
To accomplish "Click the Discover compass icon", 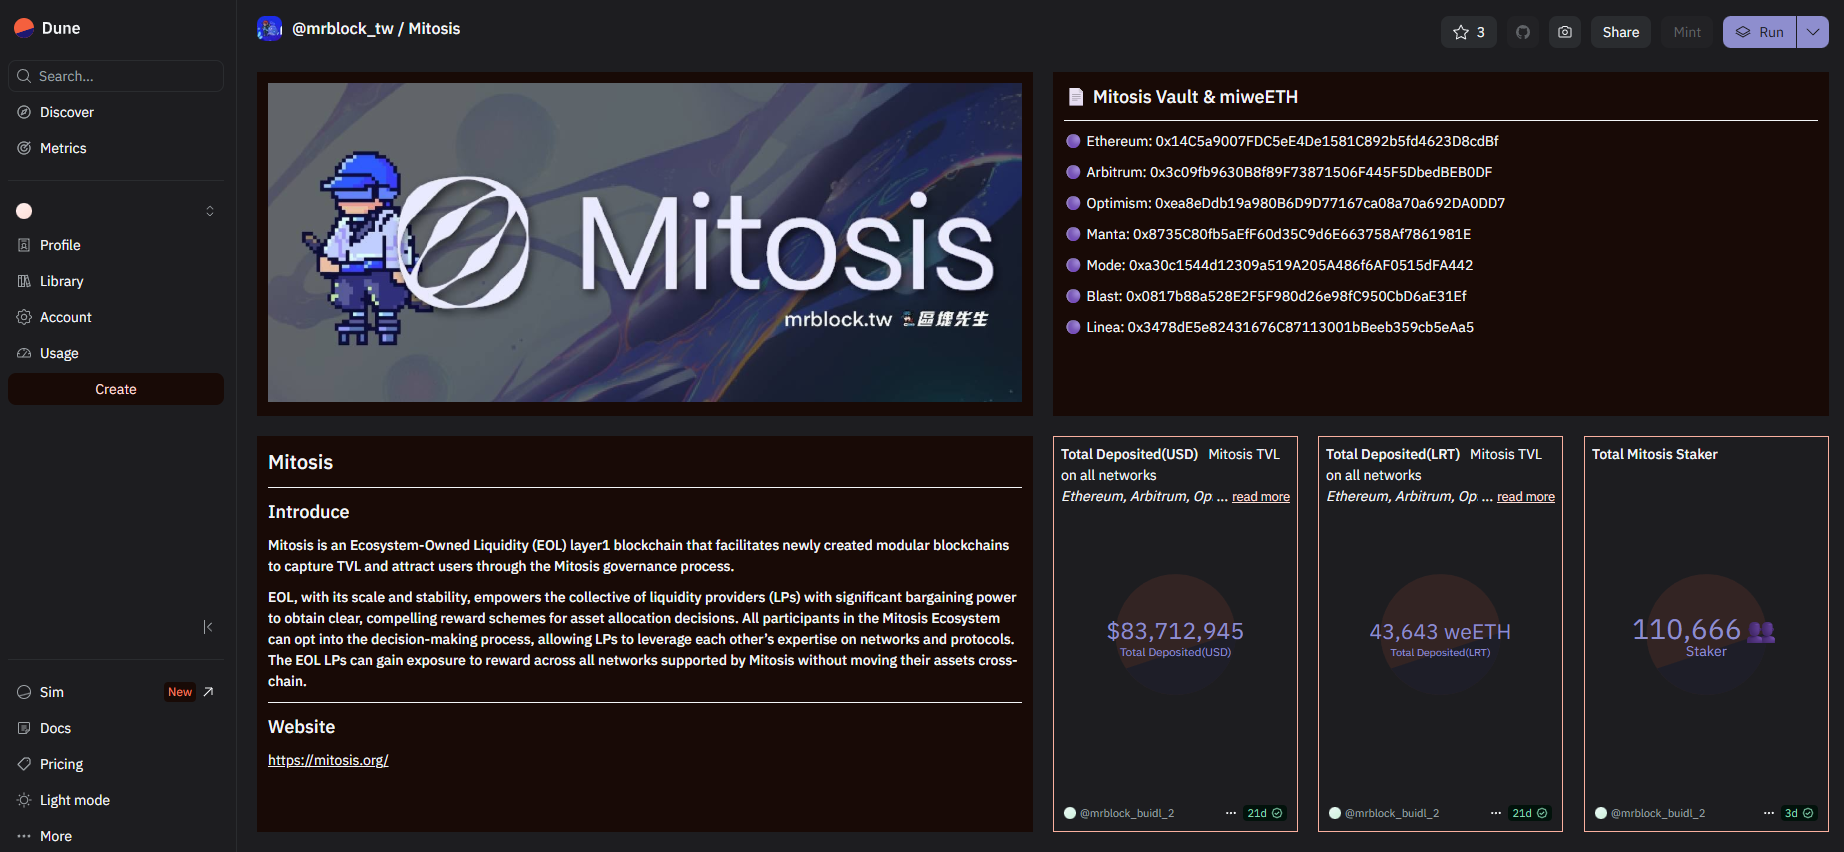I will tap(24, 112).
